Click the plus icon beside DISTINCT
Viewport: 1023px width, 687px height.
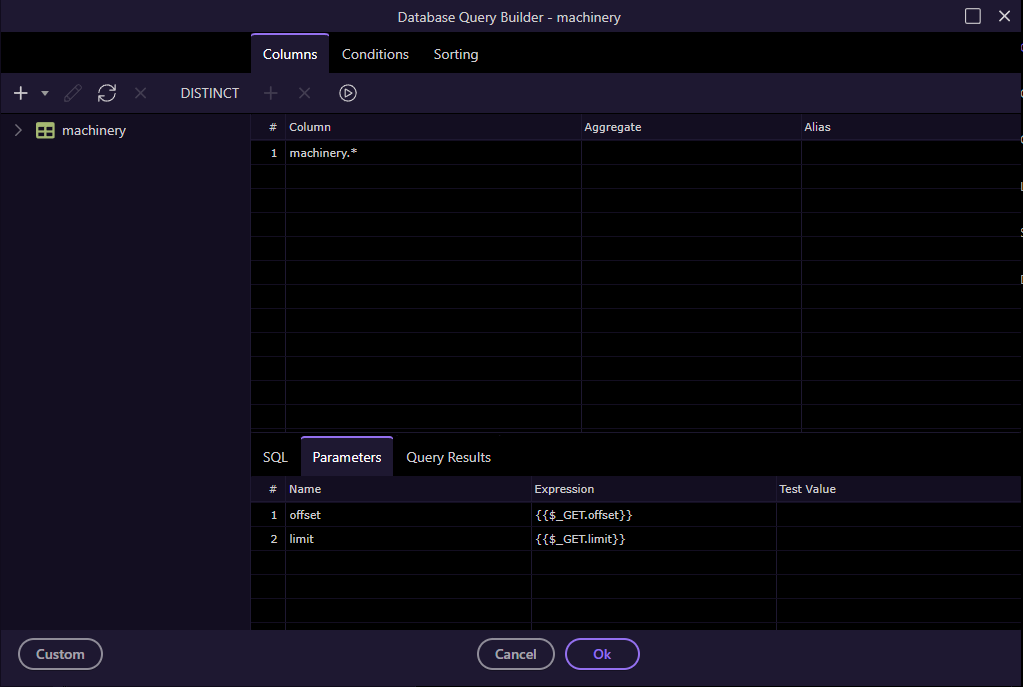pyautogui.click(x=270, y=92)
